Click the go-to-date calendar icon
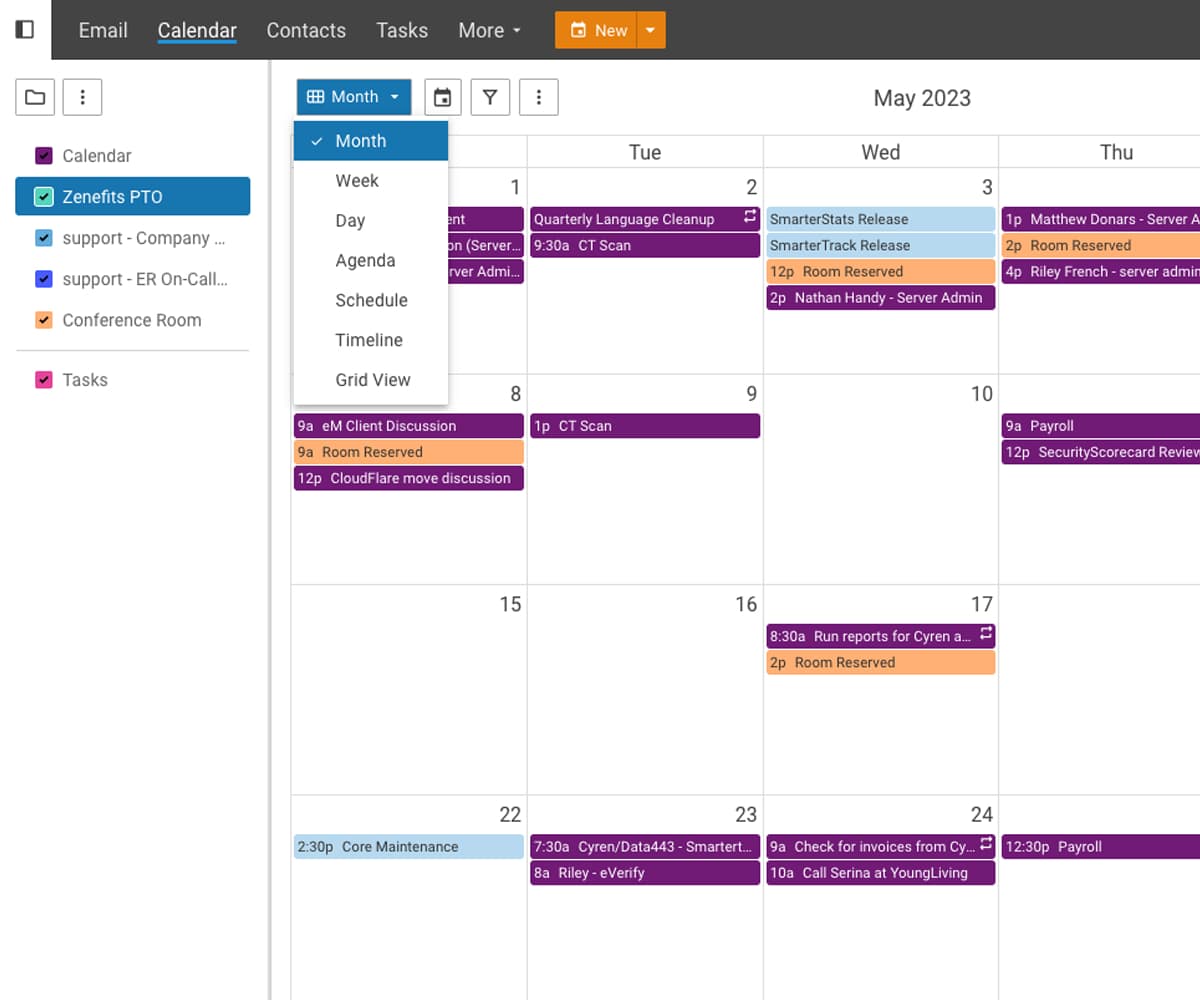This screenshot has width=1200, height=1000. (x=442, y=97)
